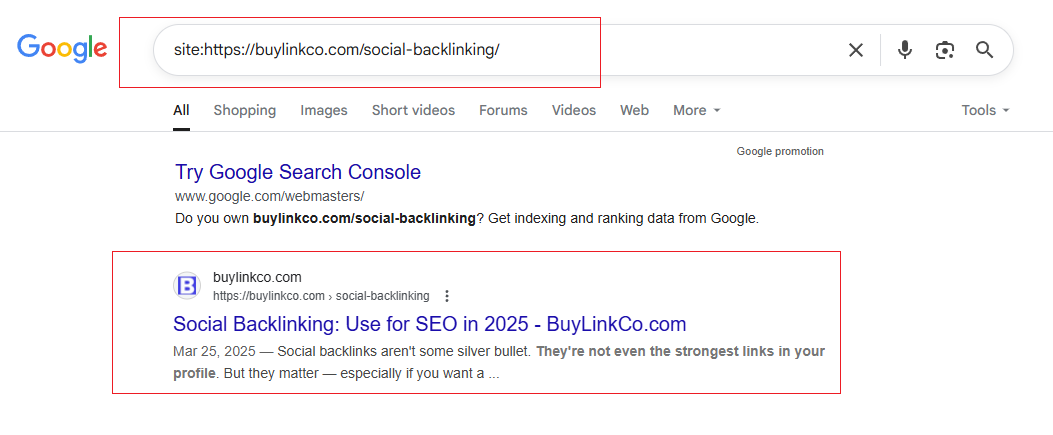This screenshot has height=435, width=1053.
Task: Go to the Videos tab
Action: click(574, 110)
